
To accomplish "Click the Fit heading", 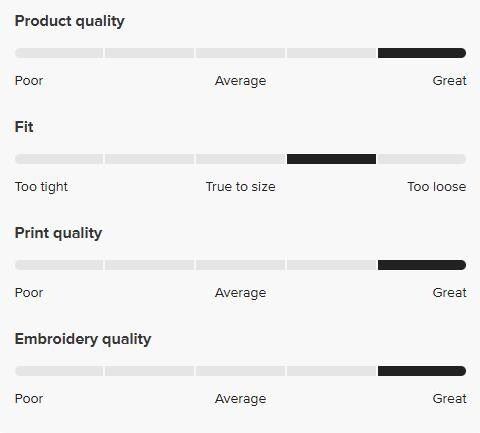I will (x=24, y=127).
